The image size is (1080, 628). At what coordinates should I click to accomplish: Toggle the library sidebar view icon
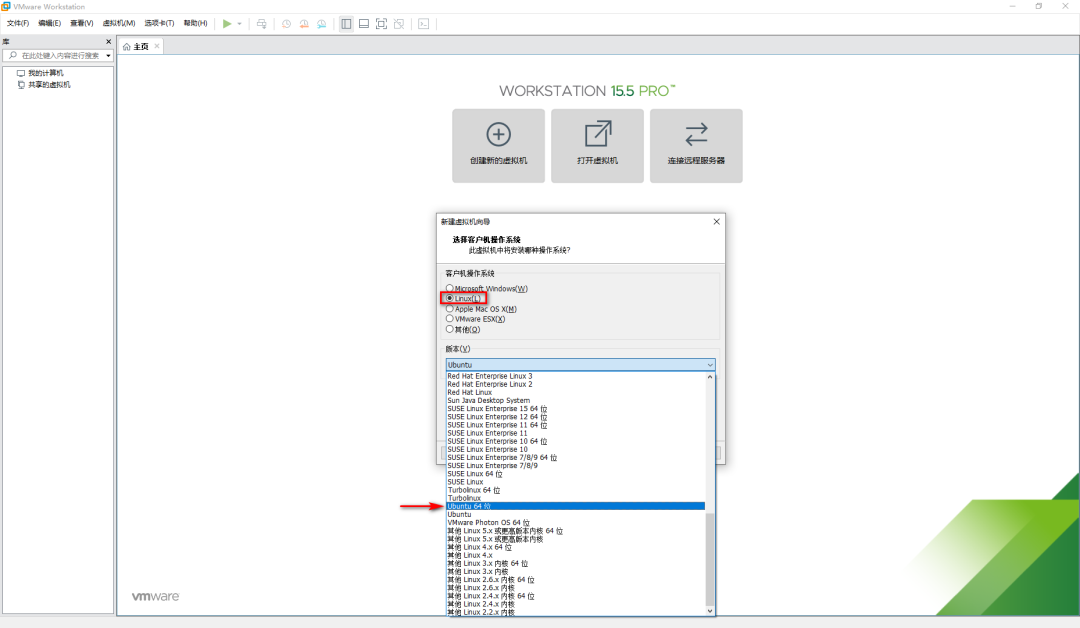click(x=346, y=23)
